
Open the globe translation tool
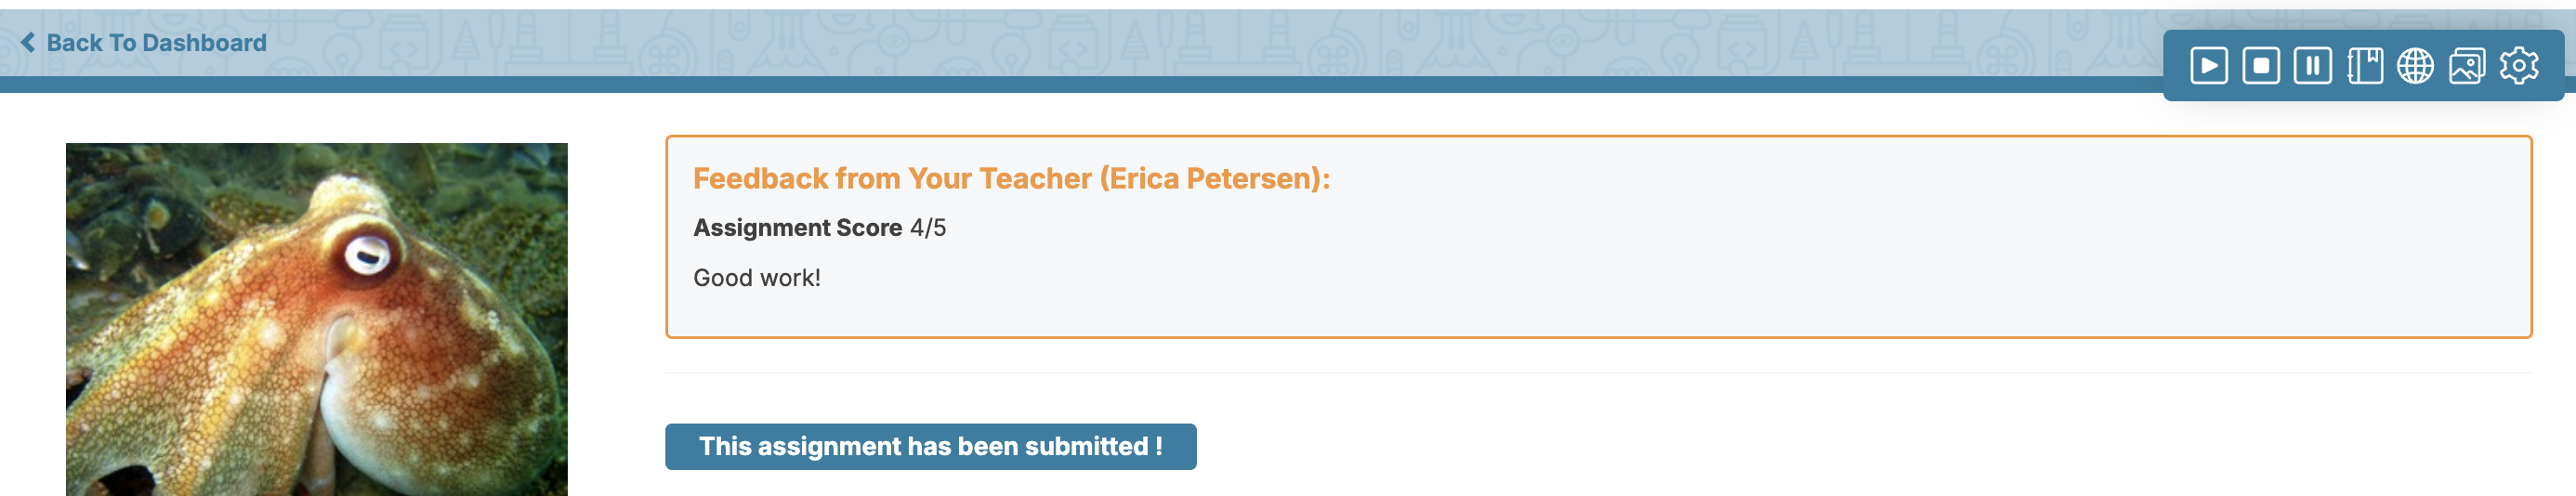pos(2415,66)
